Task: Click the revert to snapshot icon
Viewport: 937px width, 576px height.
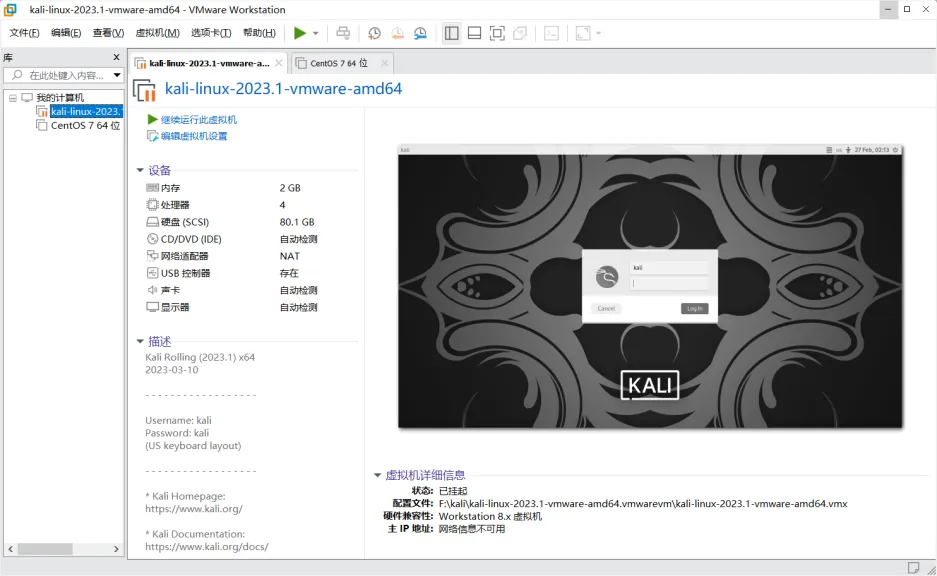Action: [397, 33]
